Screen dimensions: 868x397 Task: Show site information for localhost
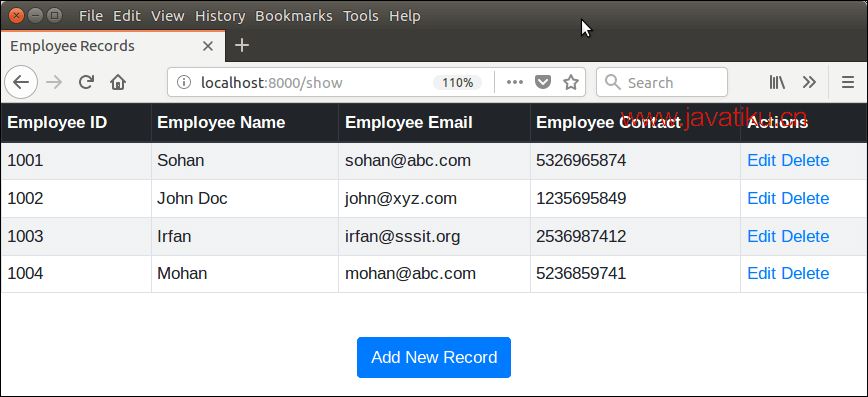(x=184, y=83)
